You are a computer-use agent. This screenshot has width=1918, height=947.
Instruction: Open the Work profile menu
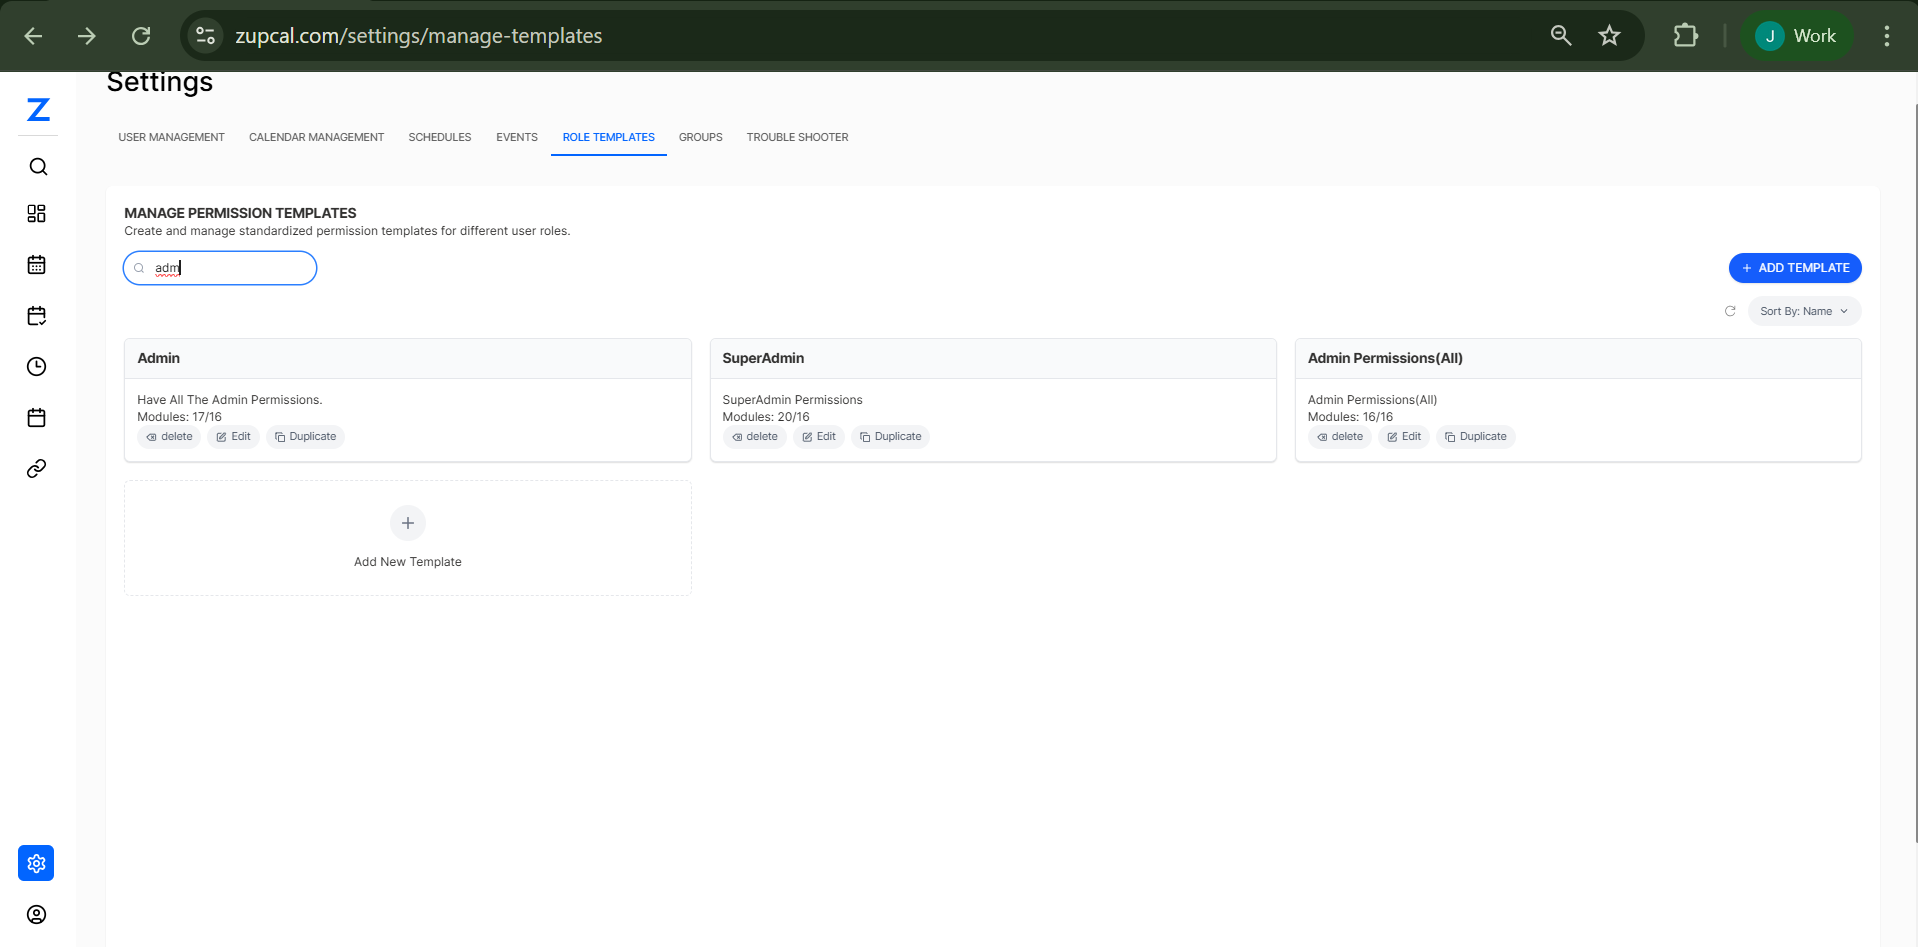pos(1797,36)
